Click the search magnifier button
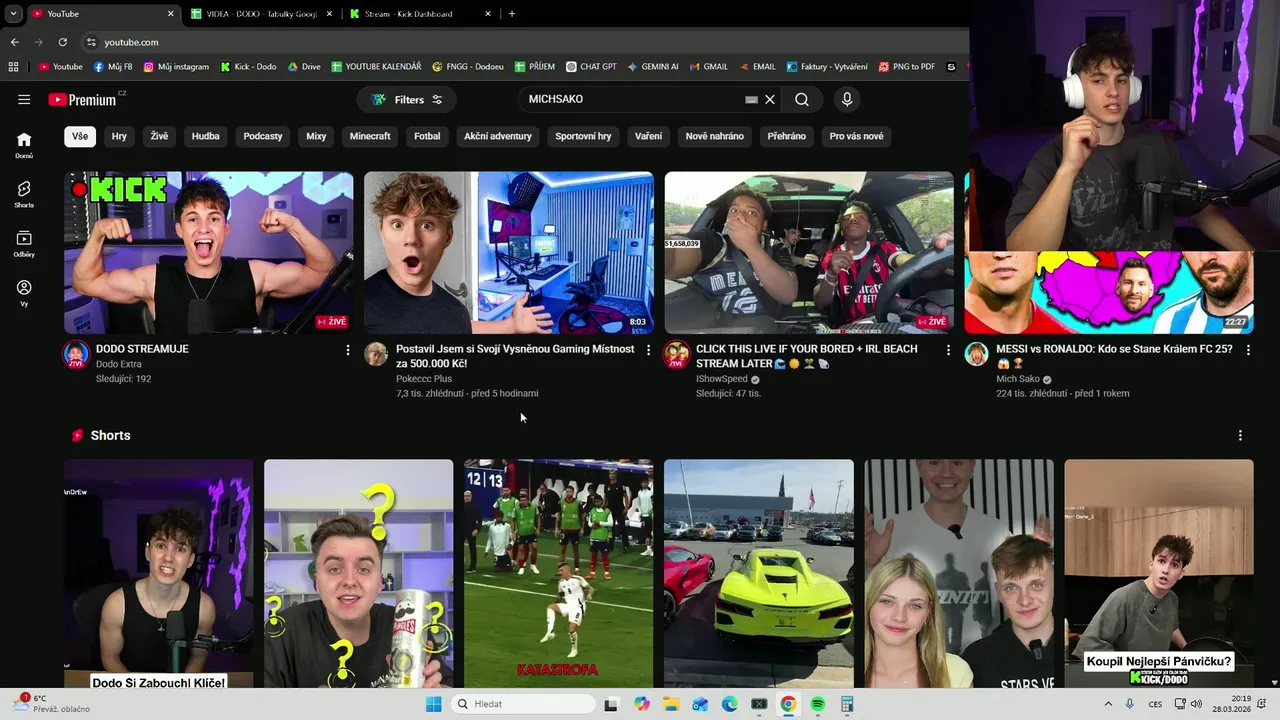 coord(802,99)
